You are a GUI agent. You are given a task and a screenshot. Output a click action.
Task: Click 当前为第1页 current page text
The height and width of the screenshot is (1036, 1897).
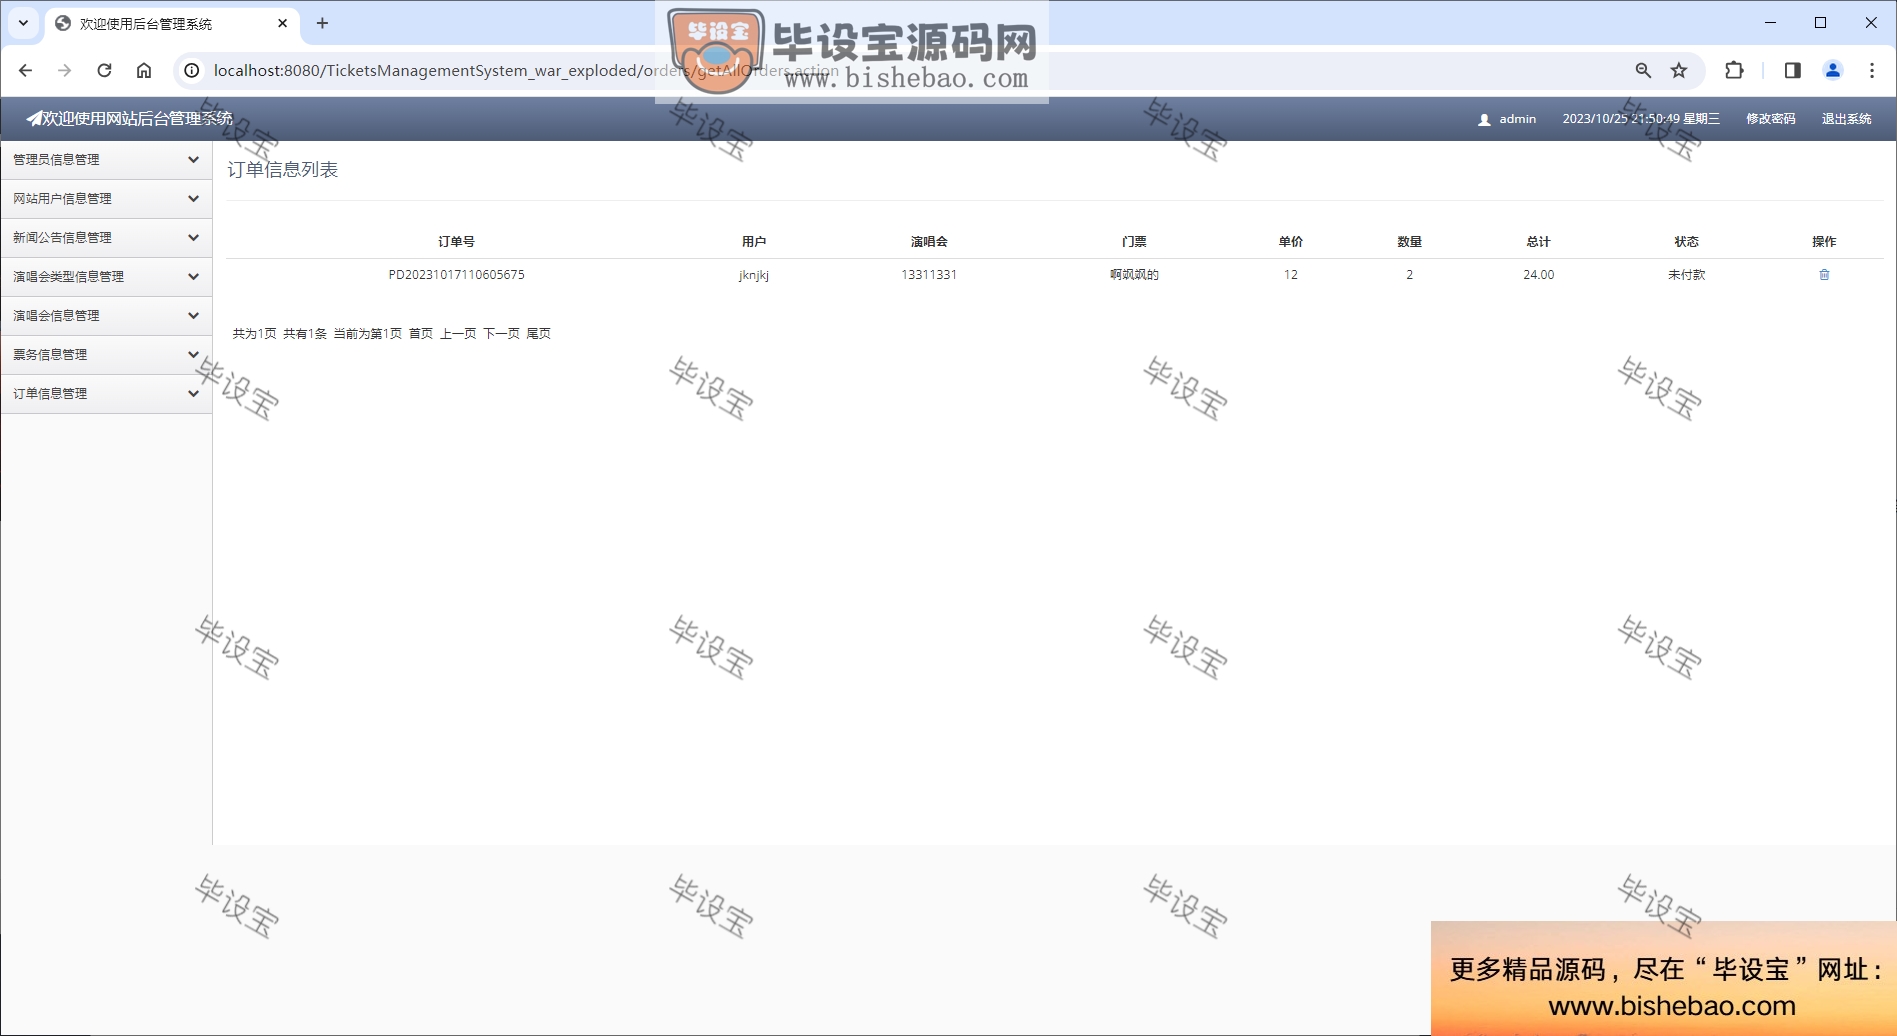368,334
